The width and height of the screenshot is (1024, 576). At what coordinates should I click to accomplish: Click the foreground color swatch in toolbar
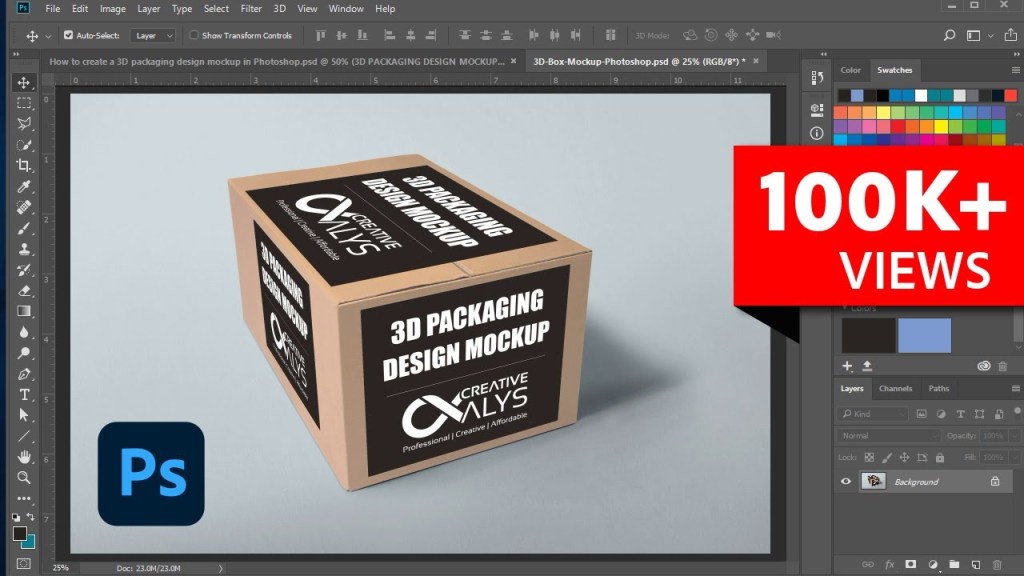pos(19,534)
